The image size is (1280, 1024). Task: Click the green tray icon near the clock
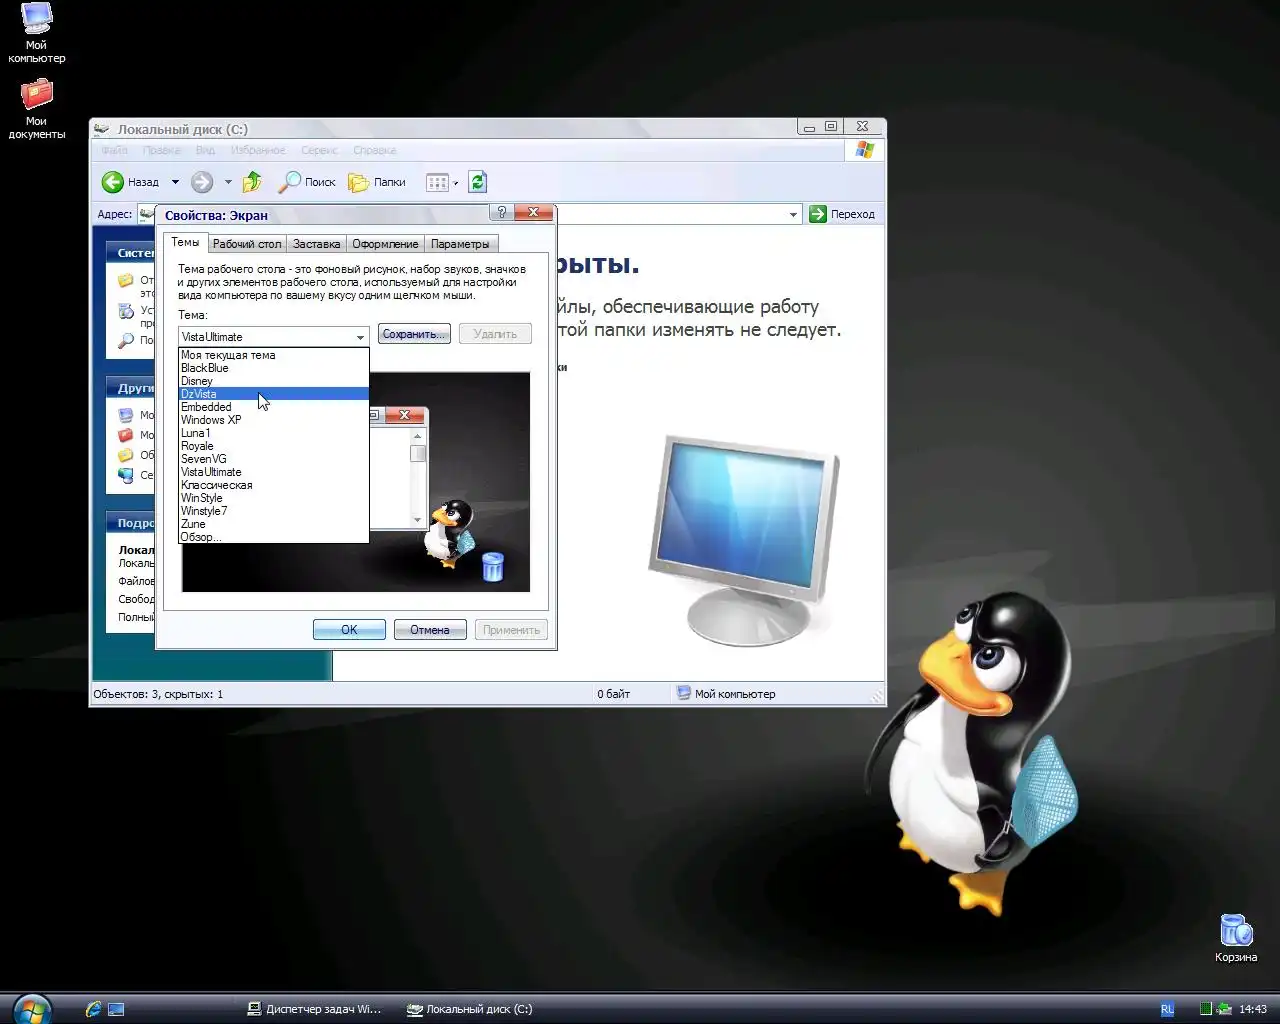(x=1206, y=1009)
